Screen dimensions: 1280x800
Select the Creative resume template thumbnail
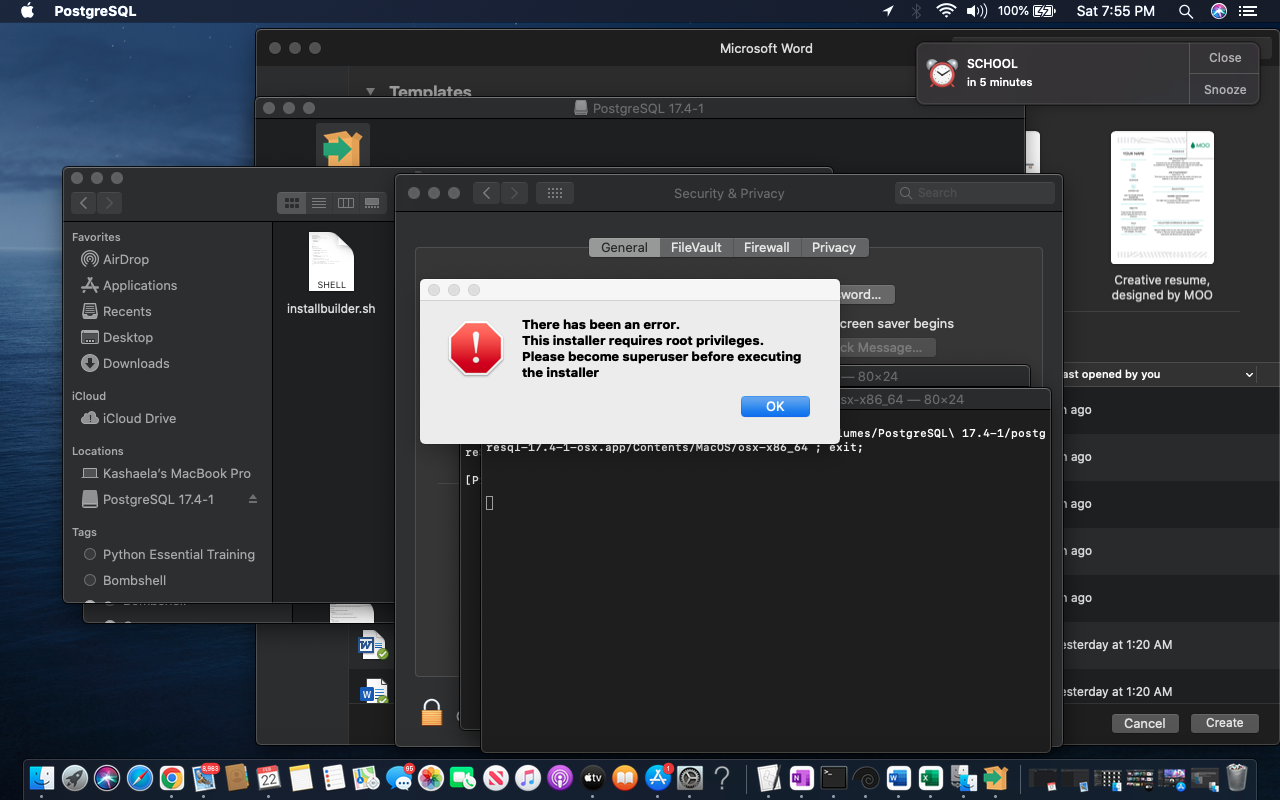(x=1162, y=198)
